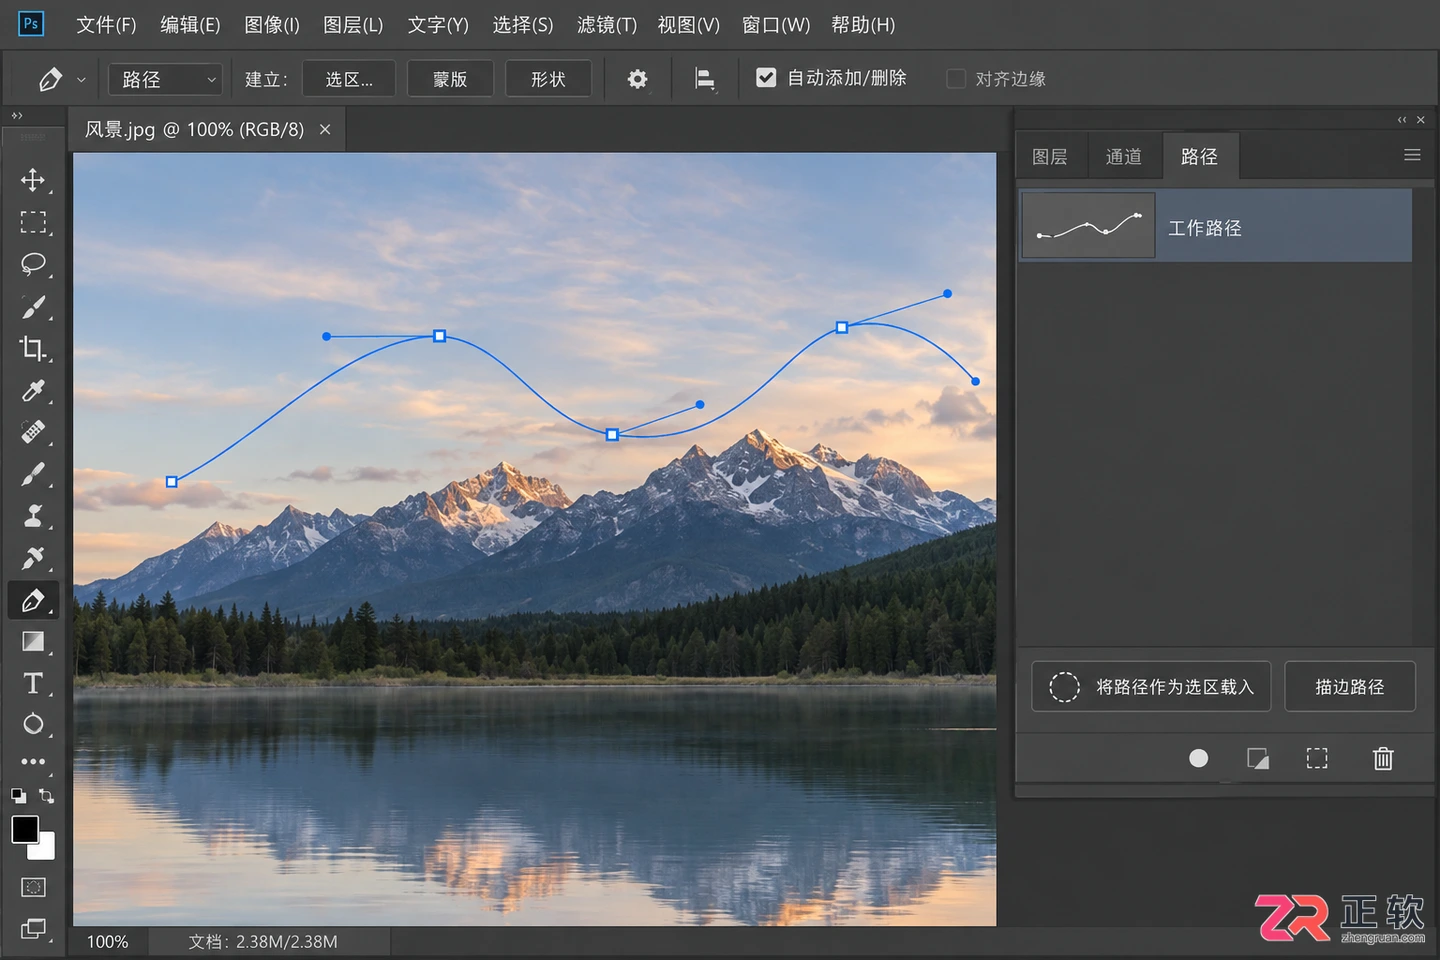Collapse the Paths panel double-arrow icon
1440x960 pixels.
1402,119
